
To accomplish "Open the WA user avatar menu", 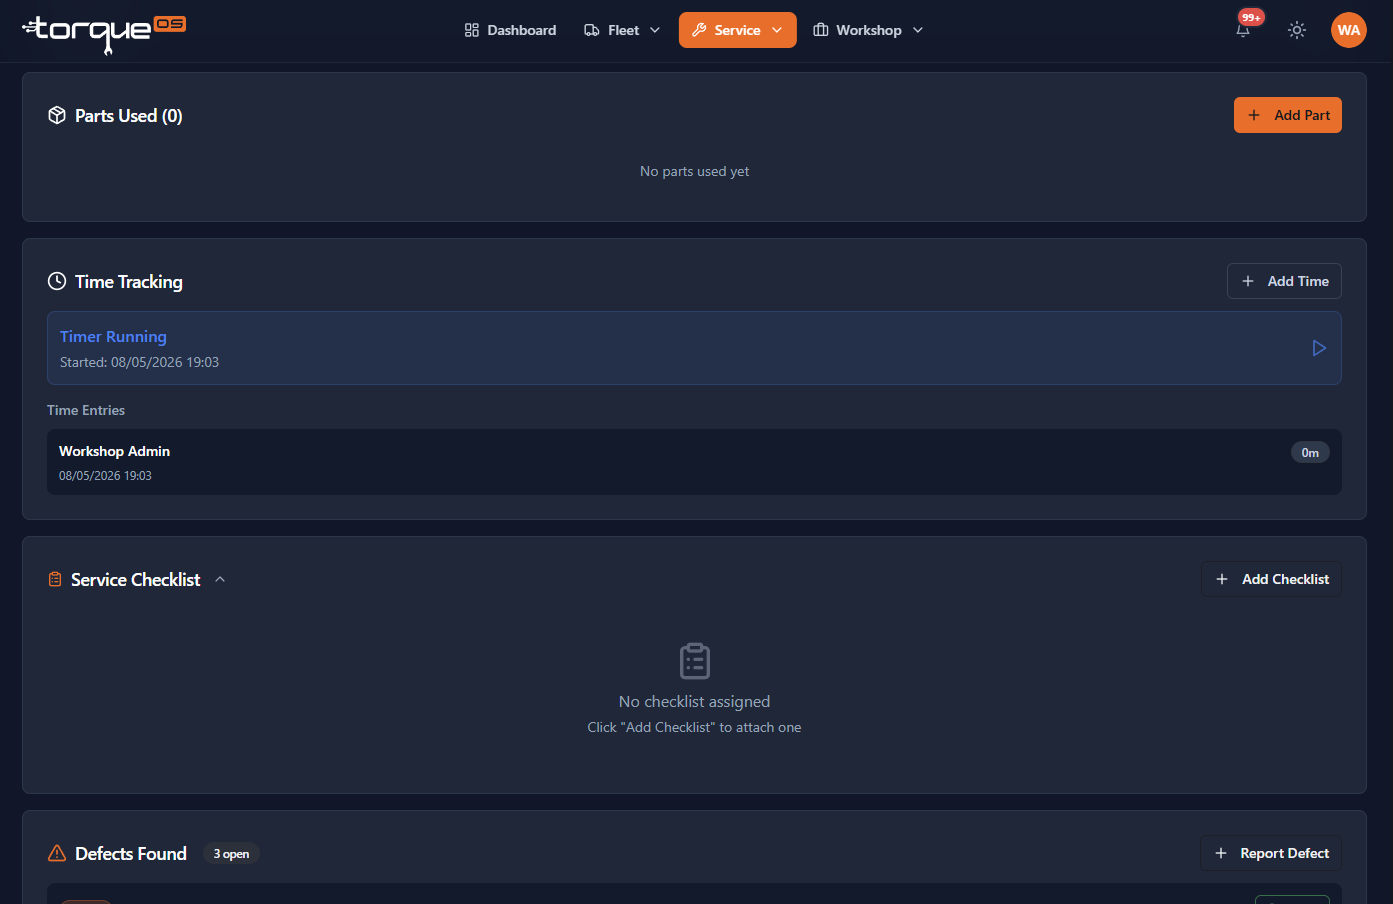I will point(1349,30).
